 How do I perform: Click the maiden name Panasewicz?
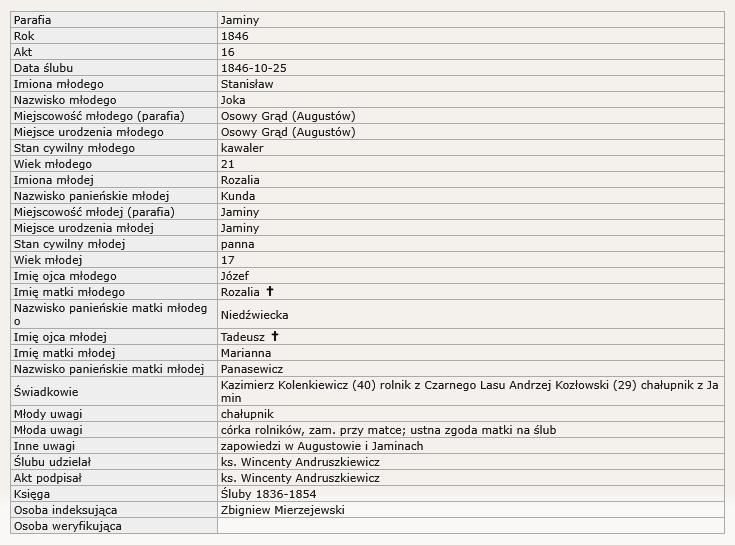tap(252, 369)
